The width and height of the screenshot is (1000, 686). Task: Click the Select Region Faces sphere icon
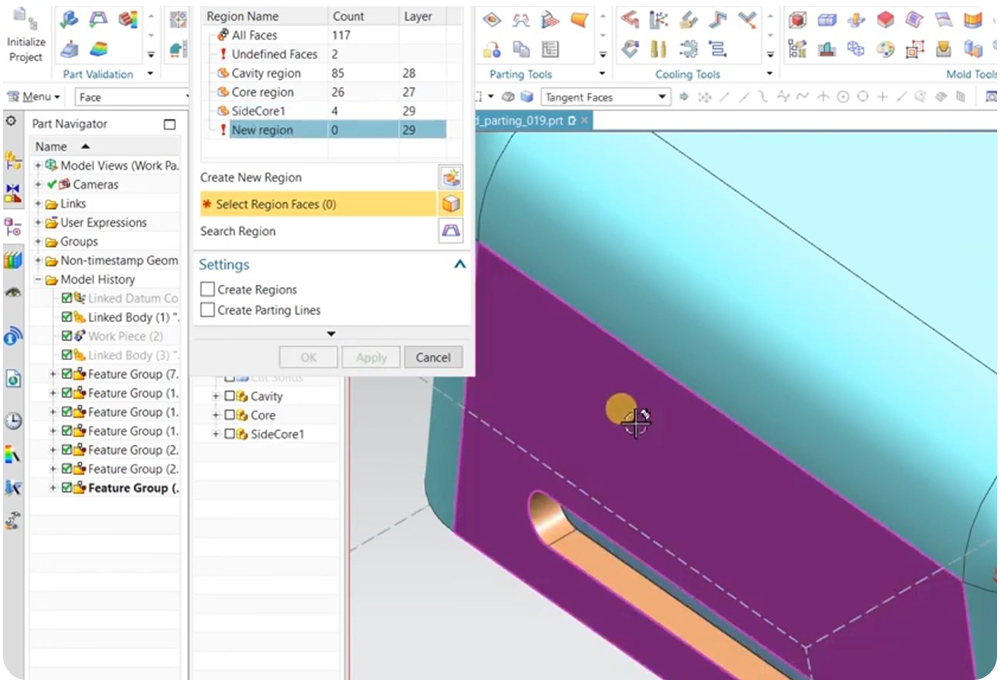[x=452, y=204]
